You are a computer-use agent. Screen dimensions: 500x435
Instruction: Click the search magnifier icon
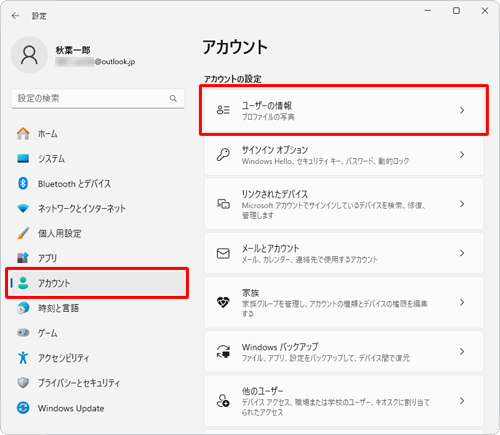click(173, 98)
